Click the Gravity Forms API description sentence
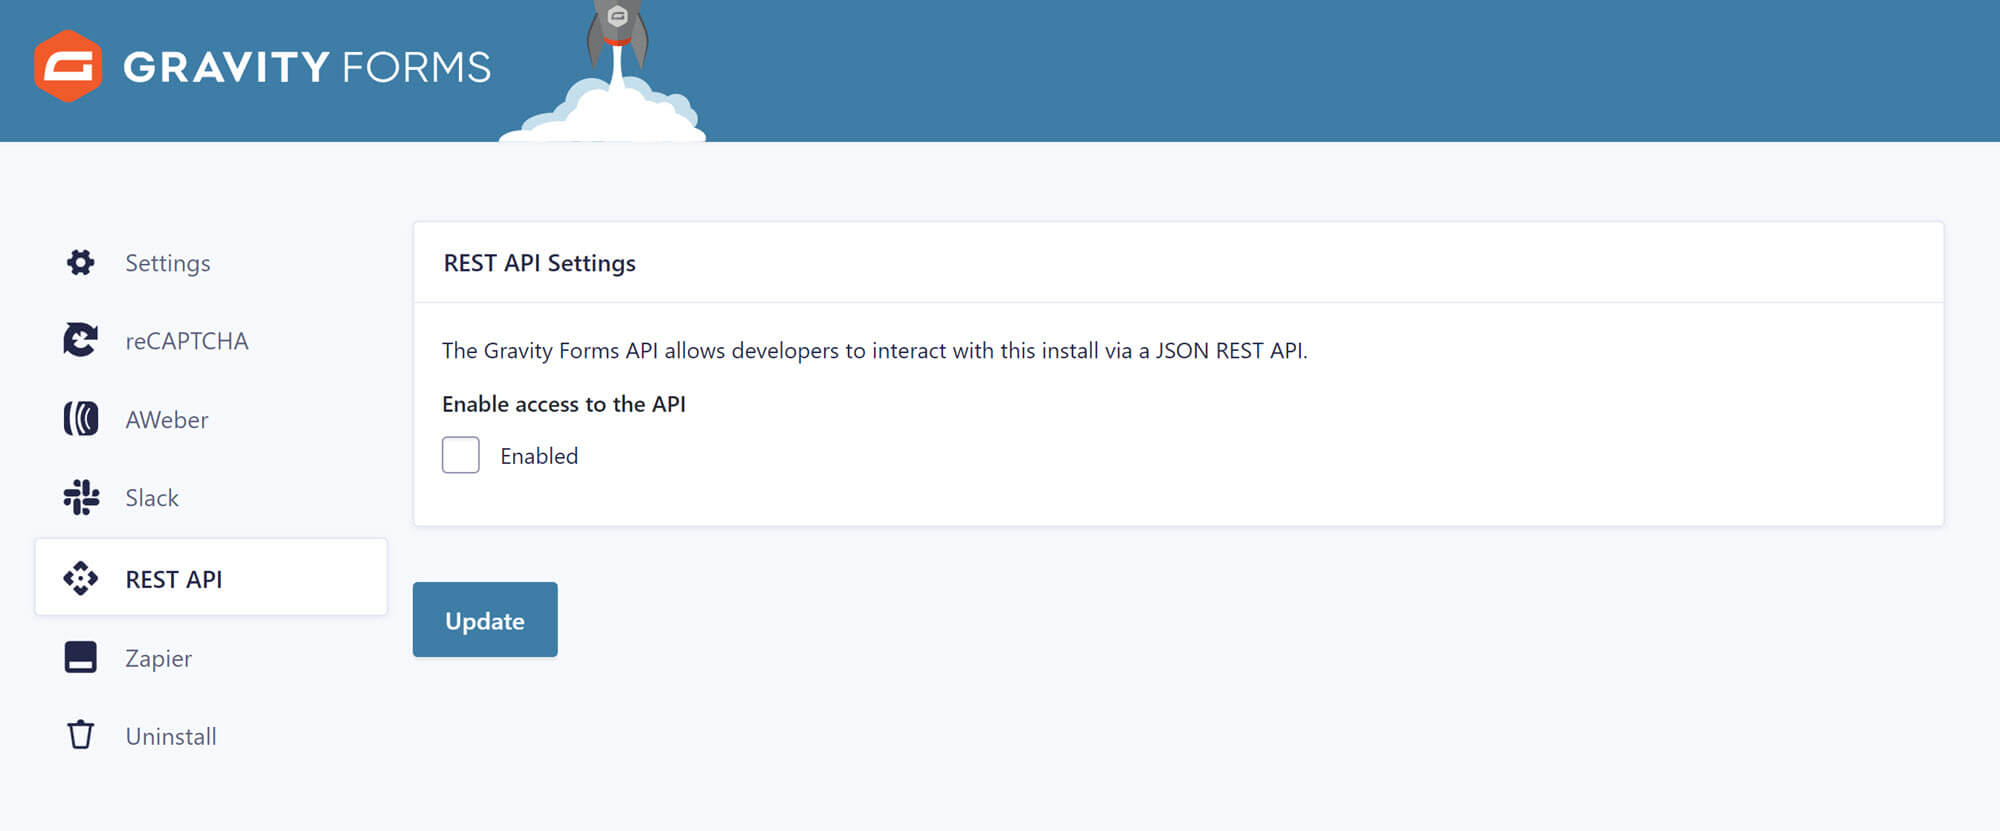This screenshot has height=831, width=2000. click(x=875, y=351)
